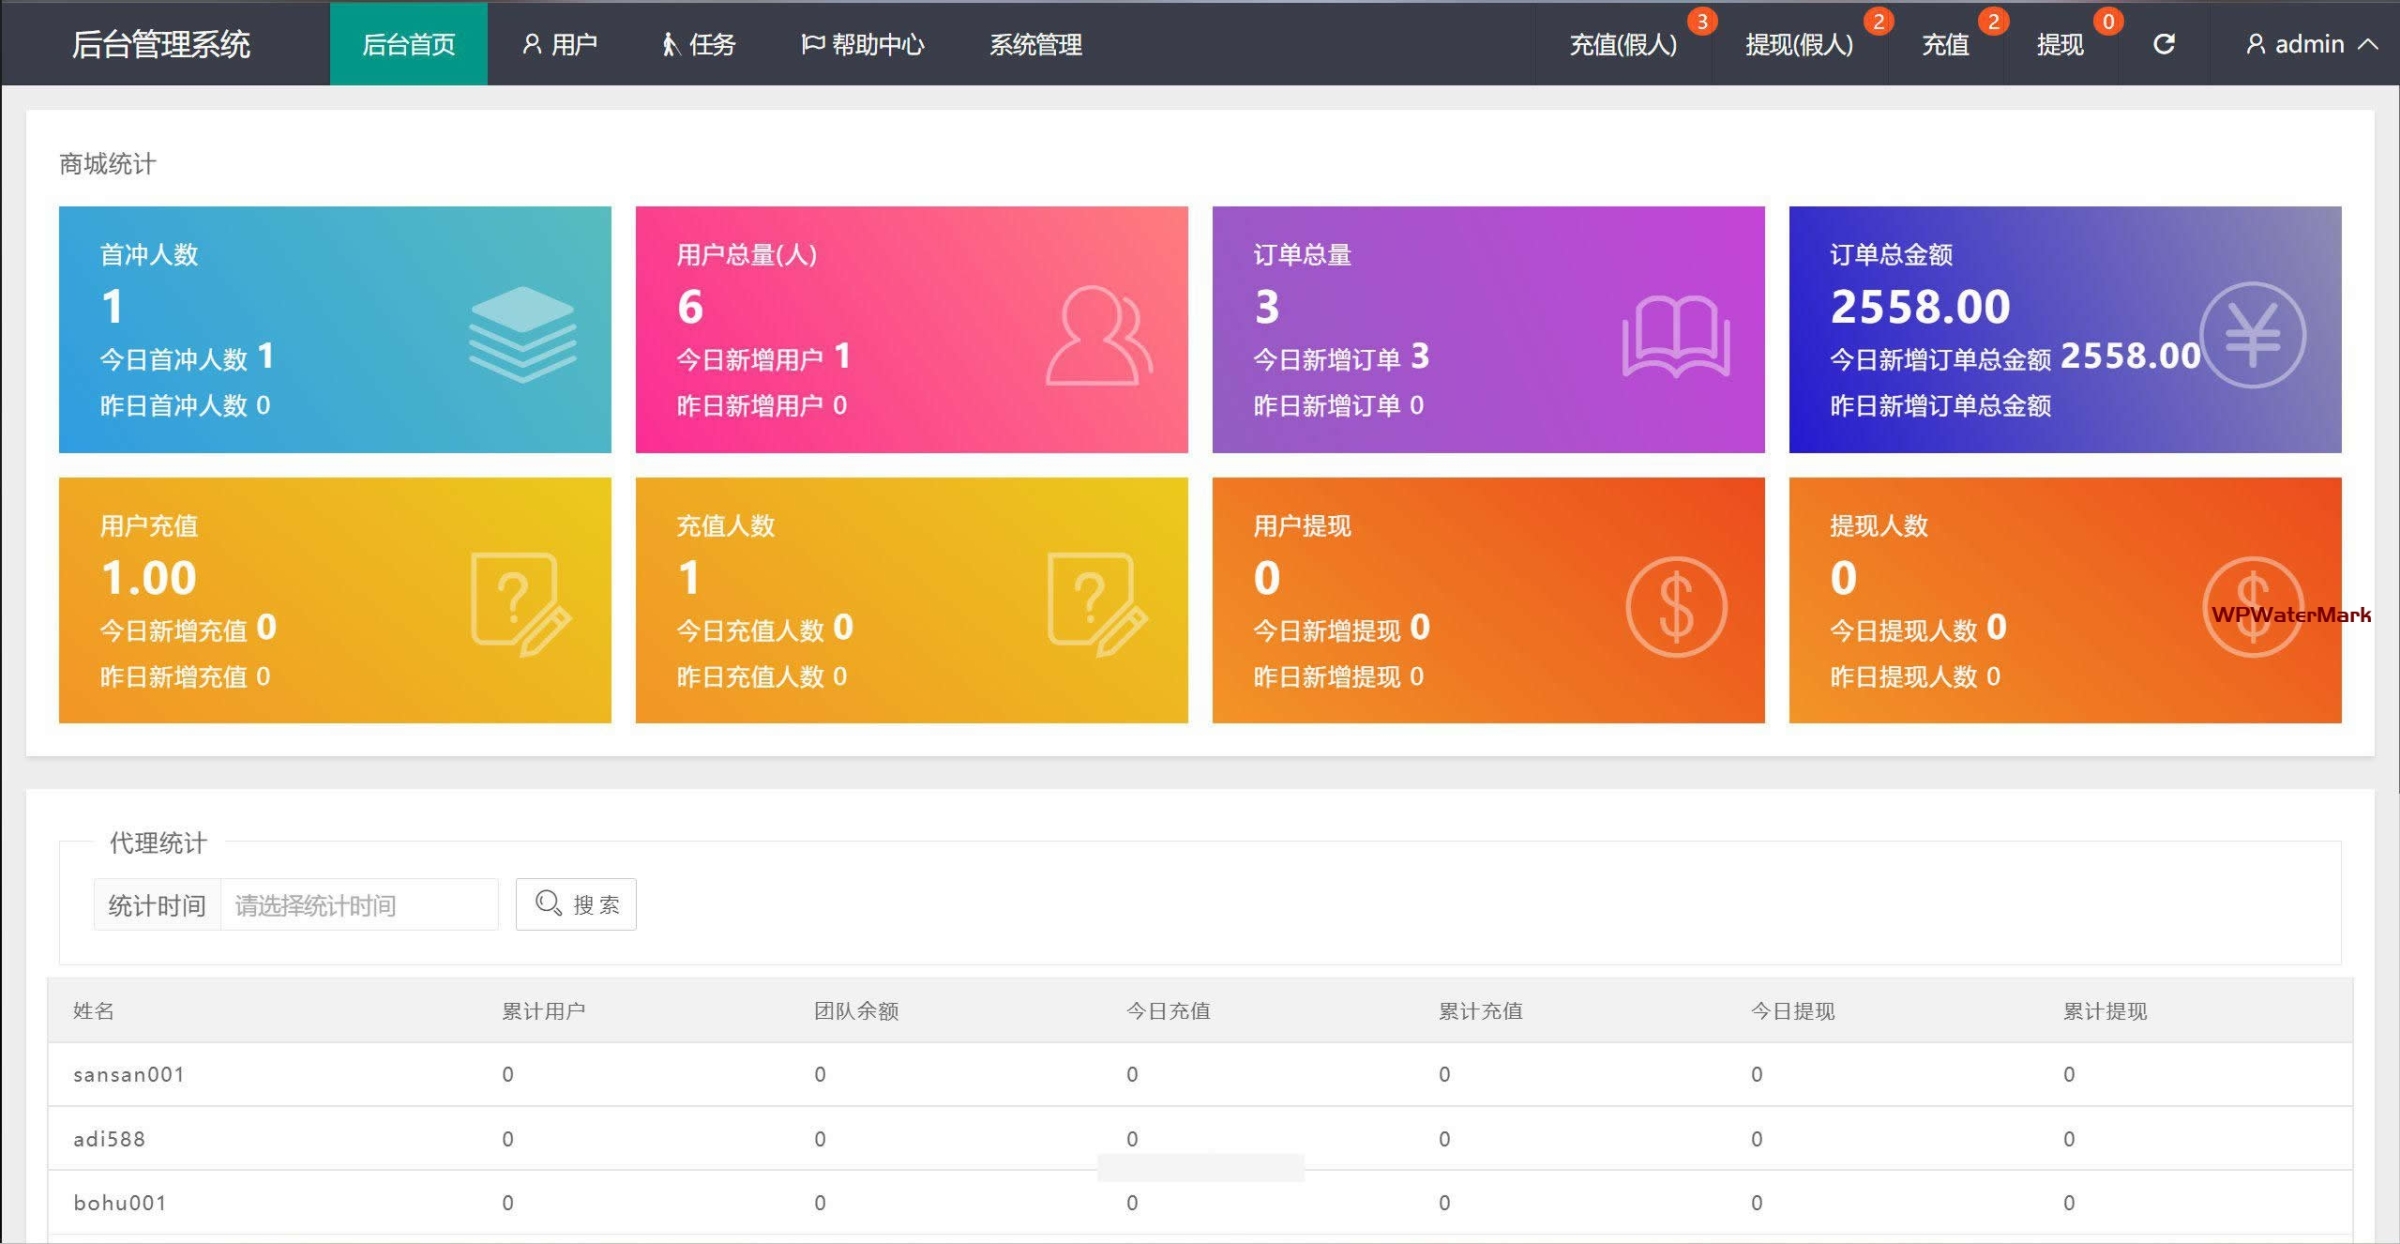Click the users icon on 用户总量 card
The image size is (2400, 1244).
[1098, 336]
